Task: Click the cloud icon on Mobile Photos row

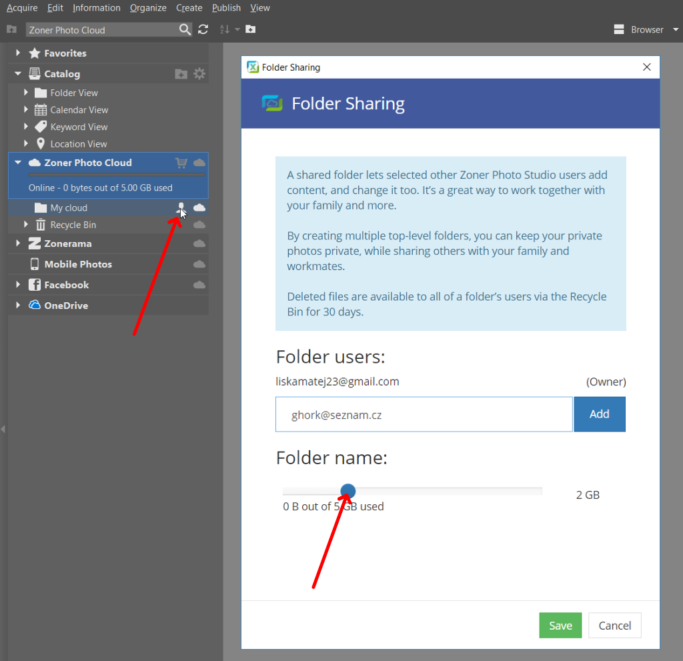Action: (x=199, y=264)
